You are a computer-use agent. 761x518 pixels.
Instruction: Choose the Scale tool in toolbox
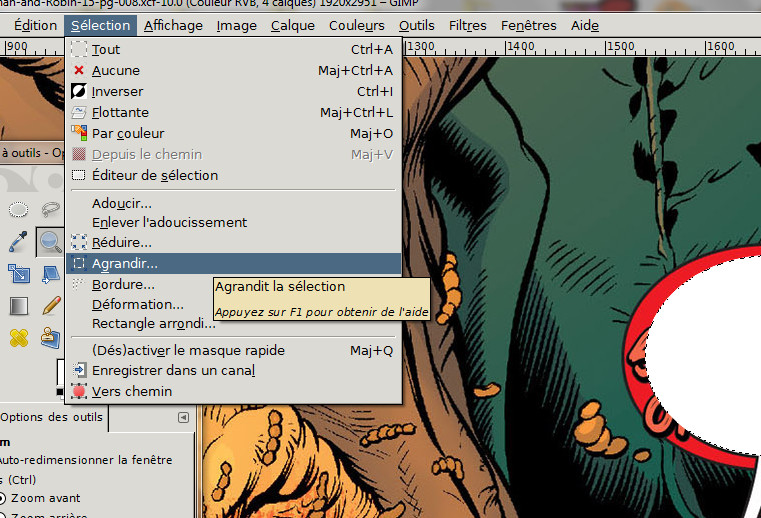click(x=18, y=273)
